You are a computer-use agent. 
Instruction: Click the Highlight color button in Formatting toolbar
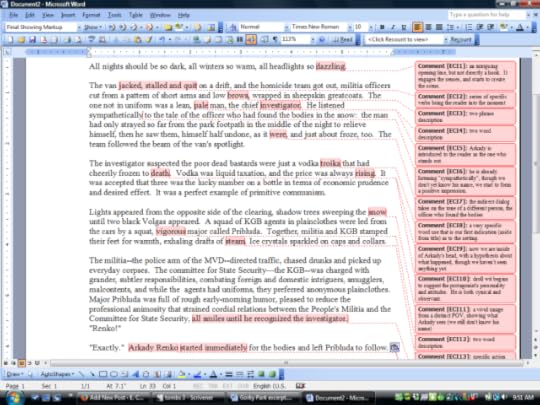(x=504, y=27)
